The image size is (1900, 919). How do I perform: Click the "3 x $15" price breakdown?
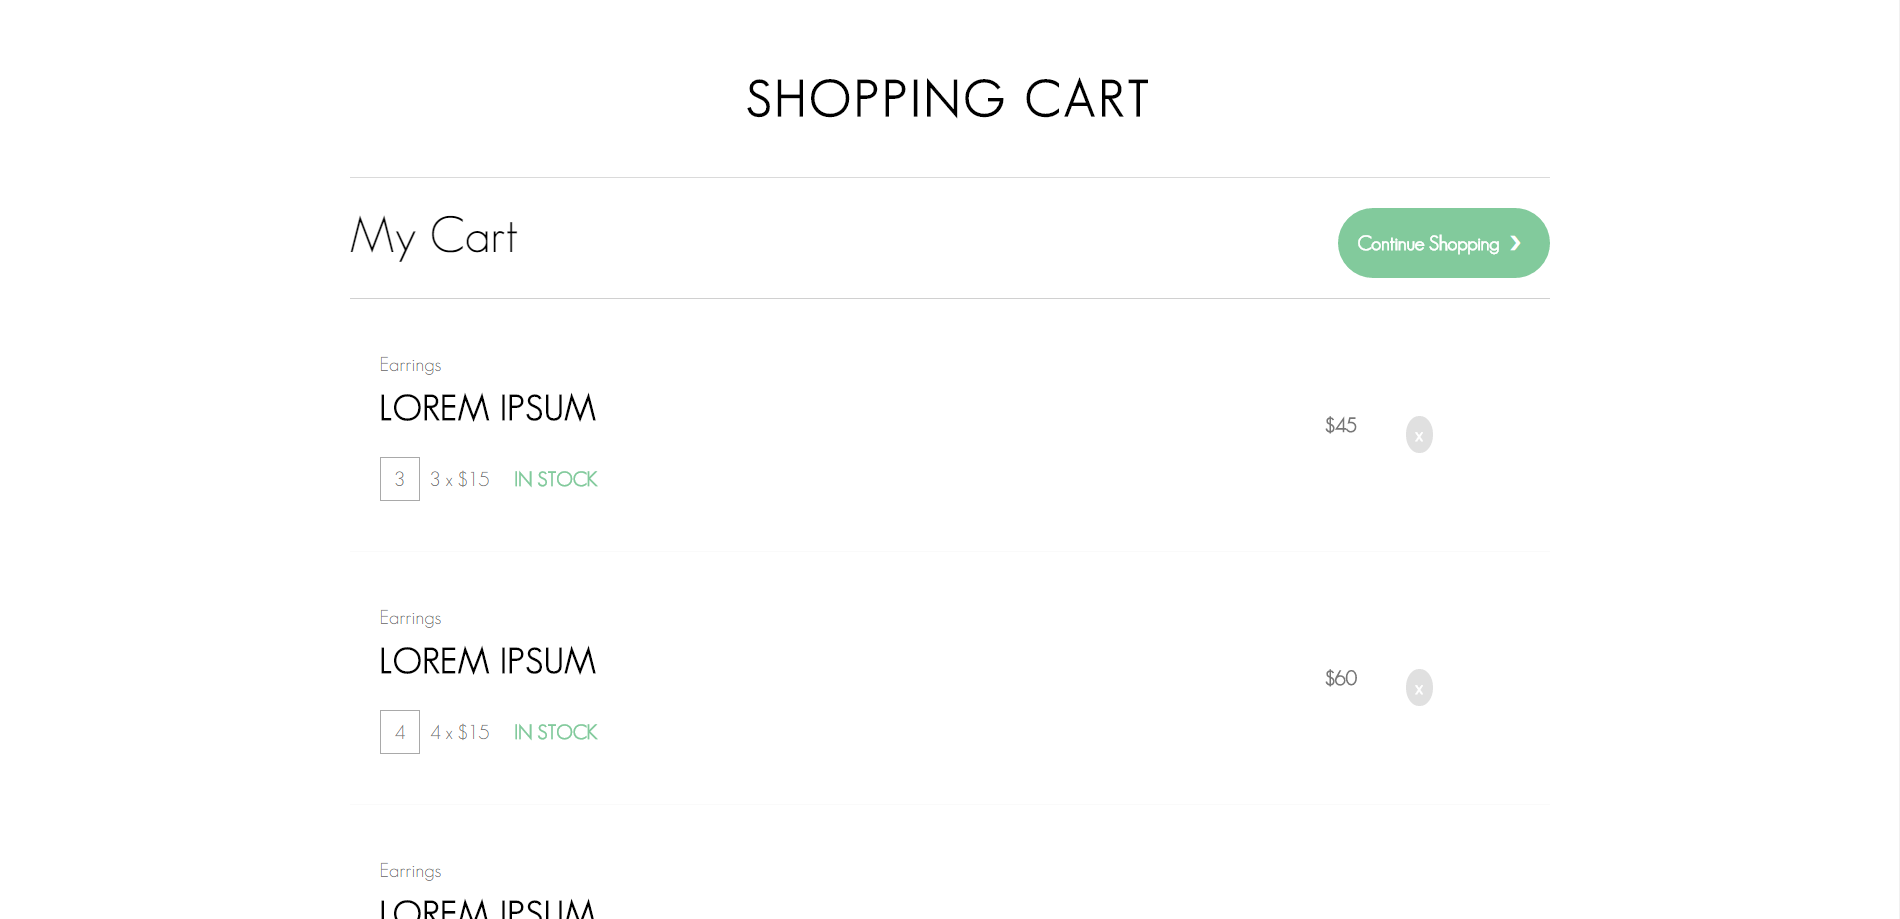pos(460,479)
